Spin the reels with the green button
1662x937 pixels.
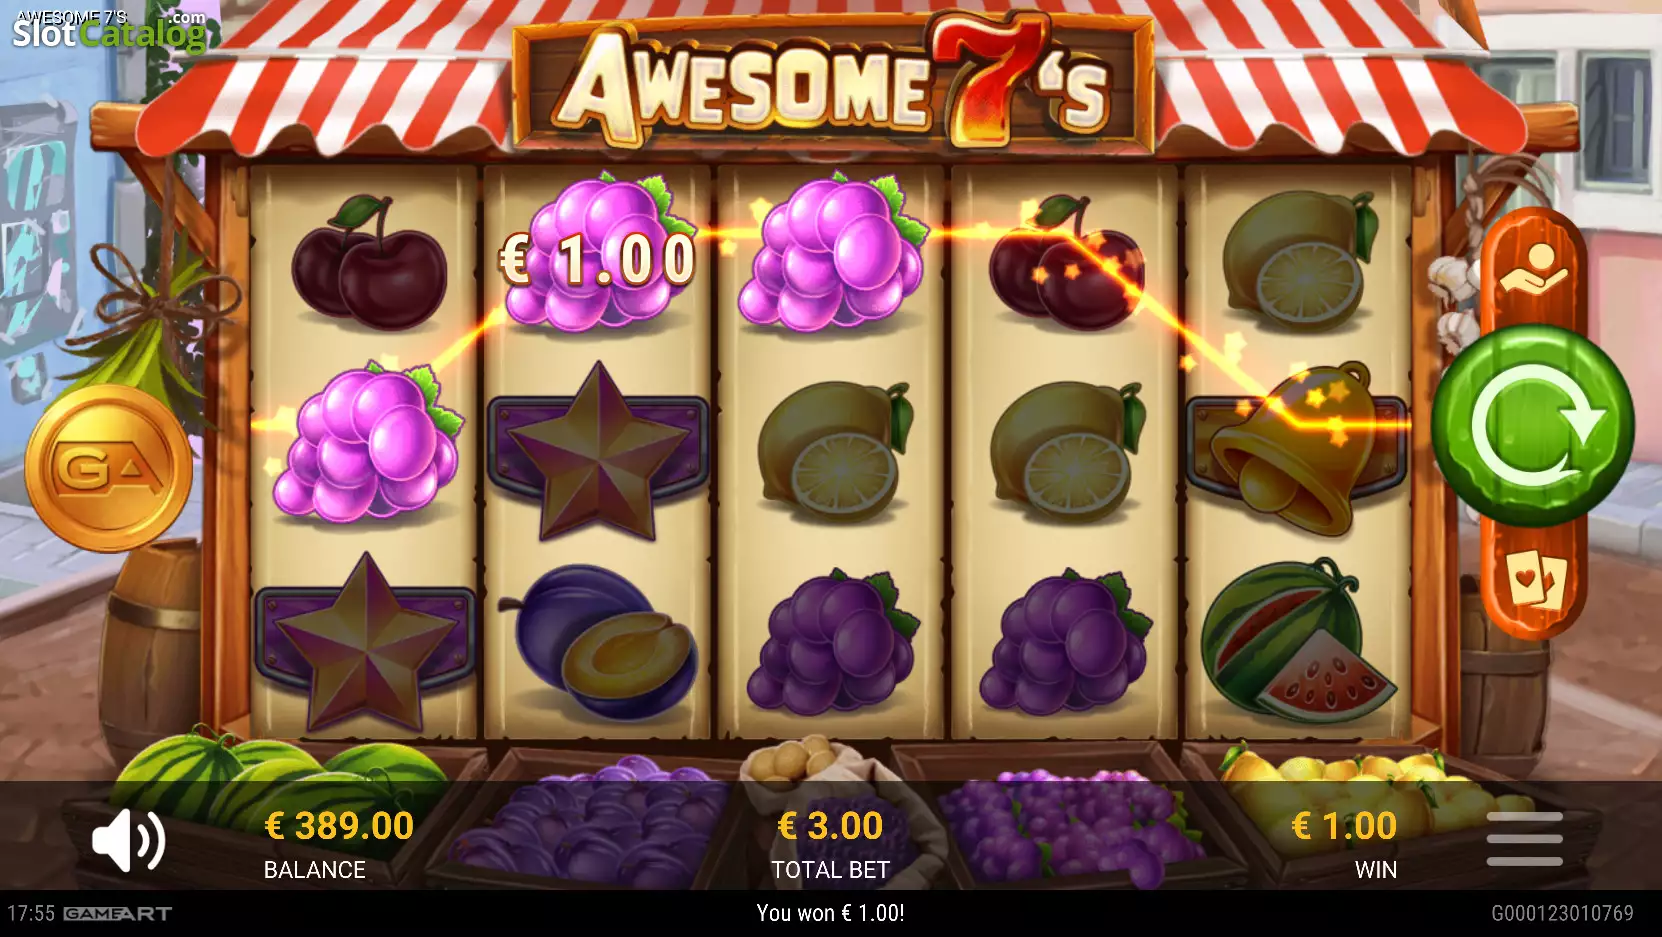click(x=1532, y=426)
